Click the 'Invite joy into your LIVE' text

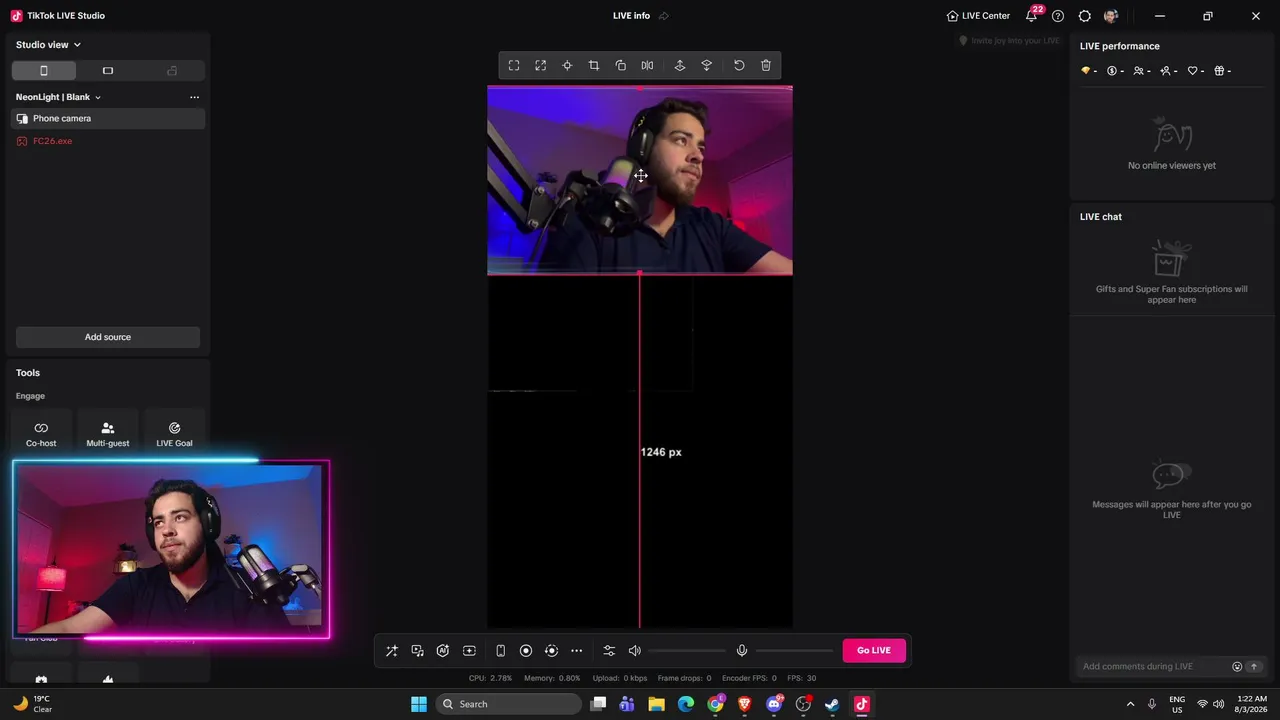pos(1015,41)
